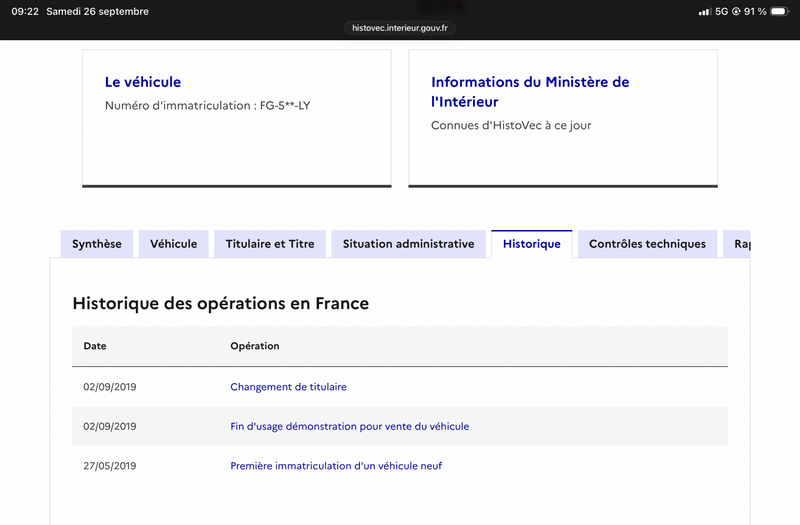Click Informations du Ministère de l'Intérieur heading
Image resolution: width=800 pixels, height=525 pixels.
coord(530,92)
